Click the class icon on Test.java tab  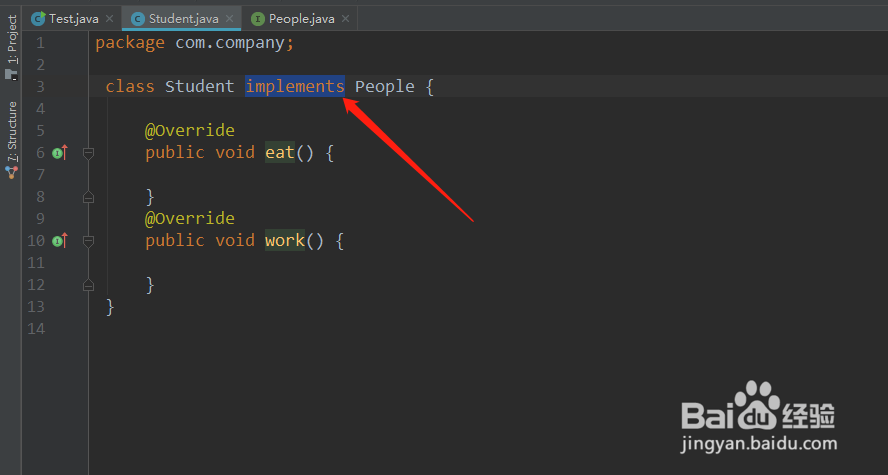[x=38, y=19]
